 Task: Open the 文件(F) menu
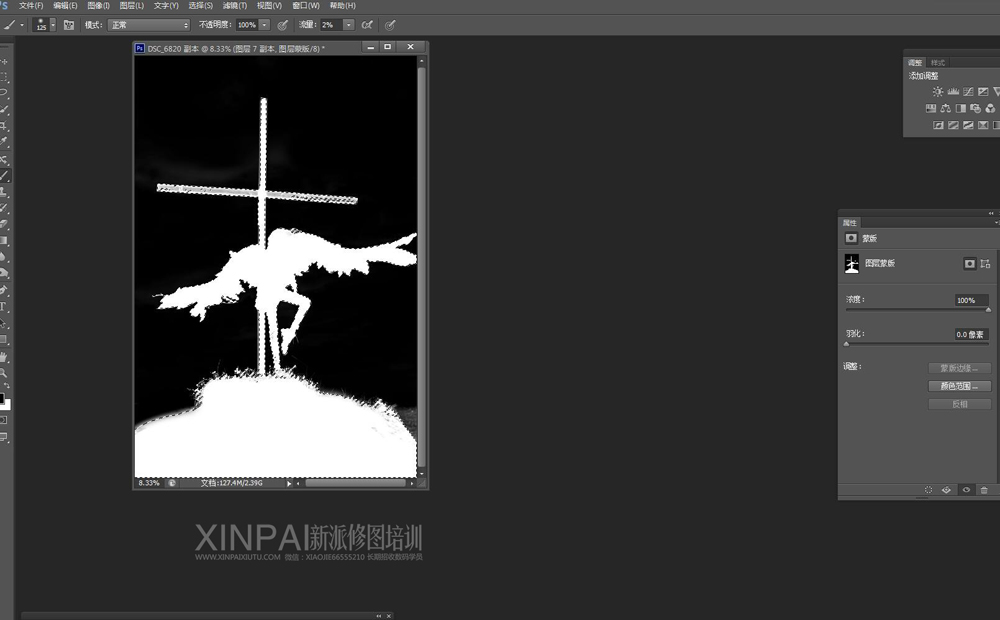(x=31, y=6)
